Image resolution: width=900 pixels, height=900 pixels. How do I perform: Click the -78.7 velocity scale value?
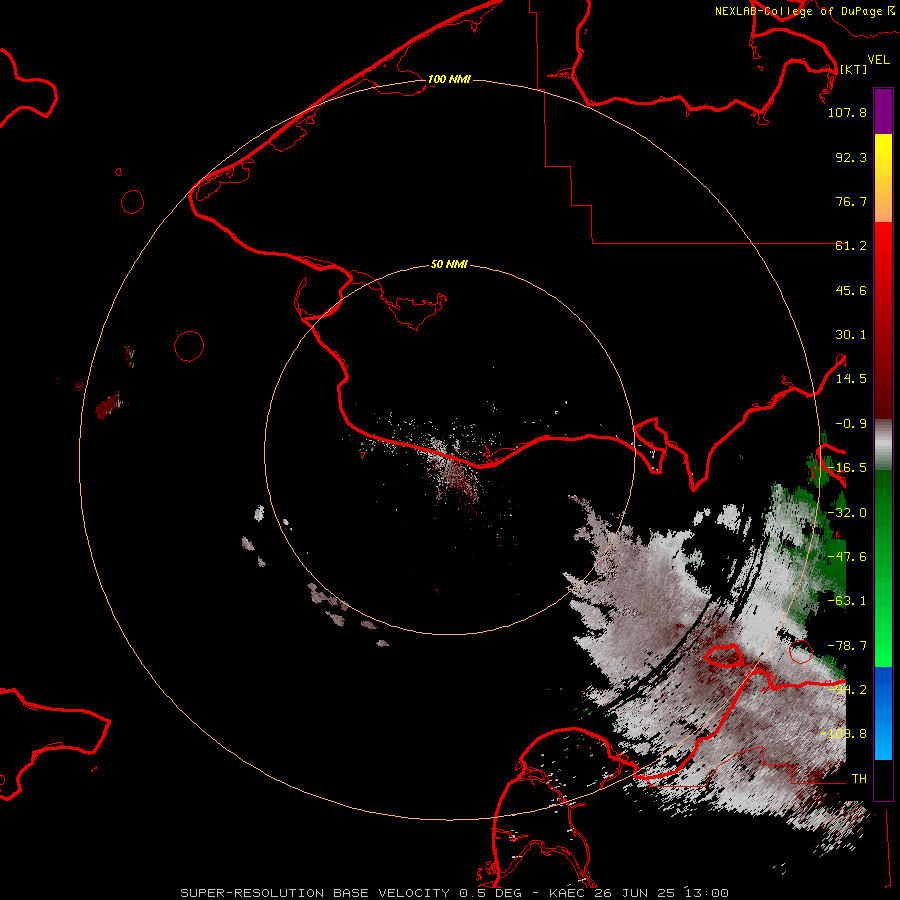tap(847, 646)
